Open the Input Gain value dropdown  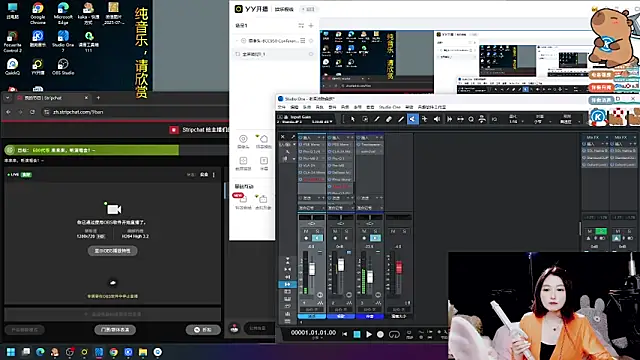click(322, 122)
